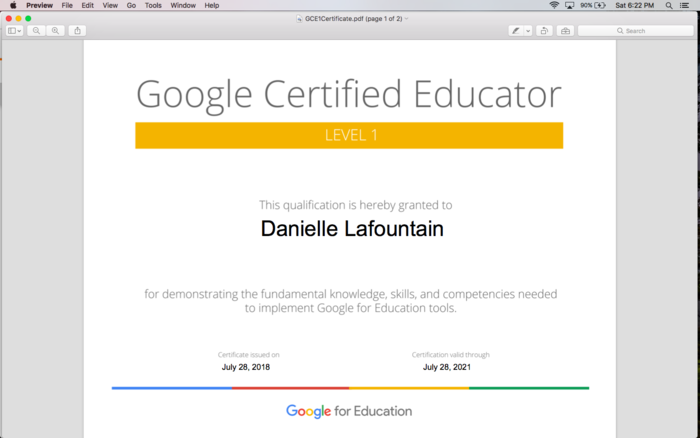Open Spotlight search in menu bar
Viewport: 700px width, 438px height.
(669, 5)
